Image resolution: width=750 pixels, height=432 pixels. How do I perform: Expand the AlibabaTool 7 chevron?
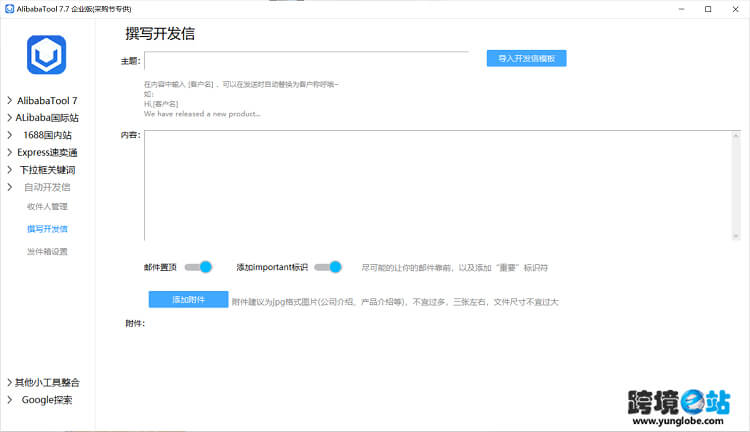point(10,100)
